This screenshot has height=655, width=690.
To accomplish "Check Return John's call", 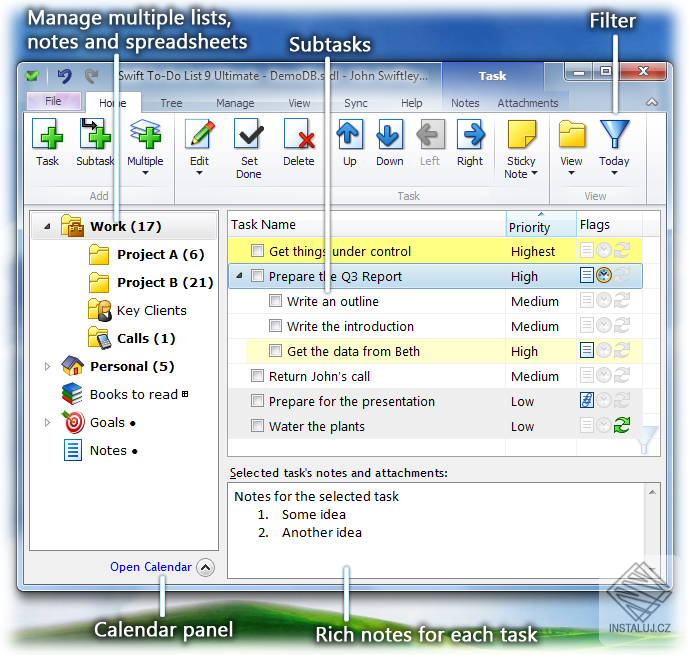I will [257, 376].
